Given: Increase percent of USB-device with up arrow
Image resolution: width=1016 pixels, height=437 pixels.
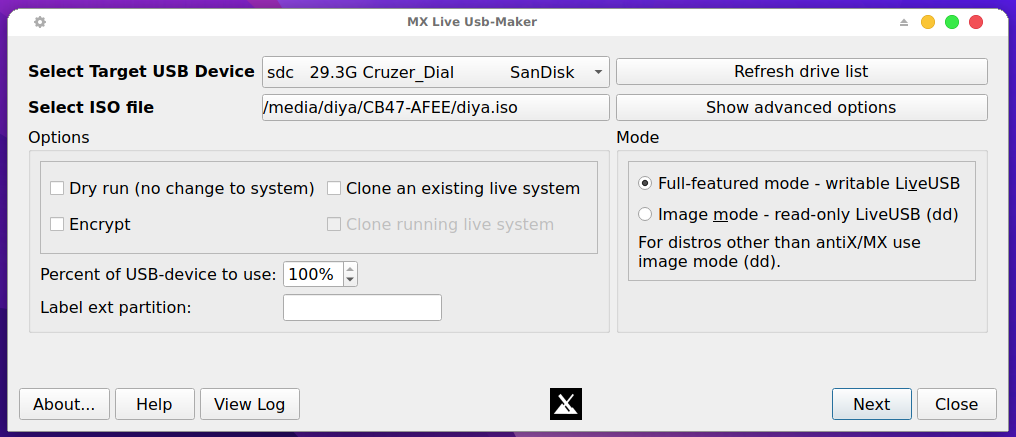Looking at the screenshot, I should pyautogui.click(x=350, y=269).
